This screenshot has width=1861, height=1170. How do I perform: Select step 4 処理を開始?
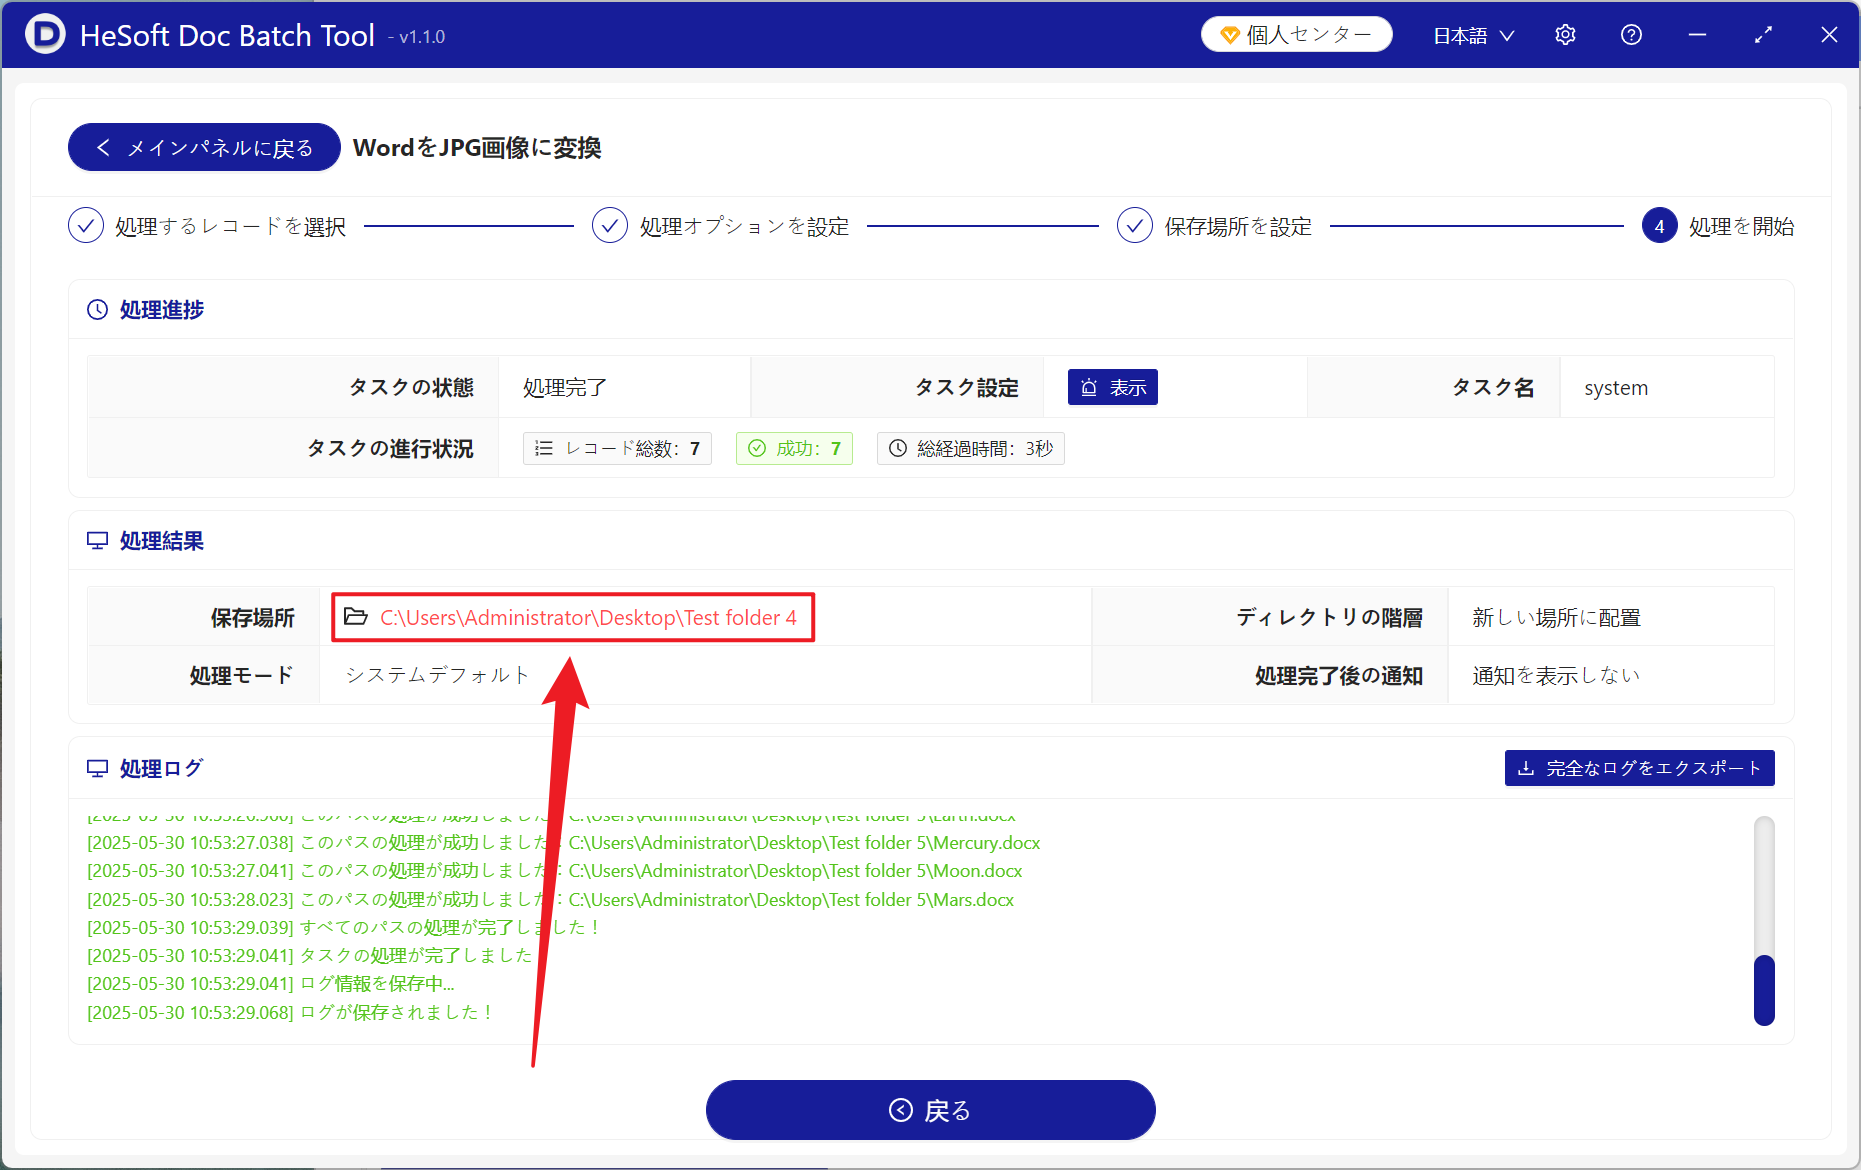pos(1718,226)
